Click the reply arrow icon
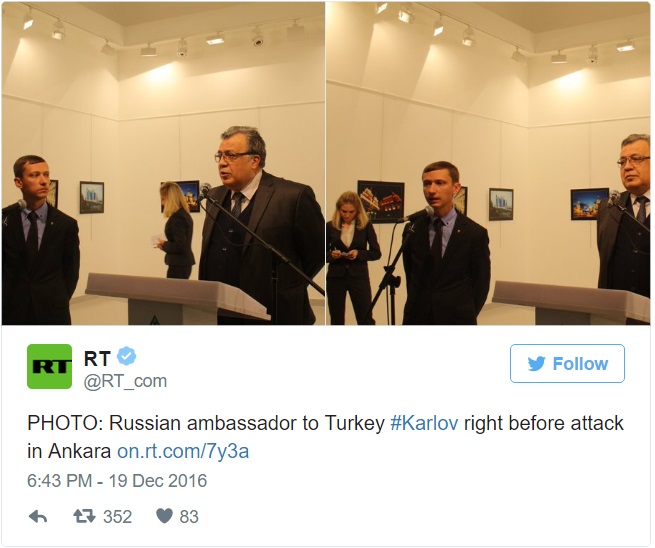This screenshot has height=548, width=655. coord(38,517)
